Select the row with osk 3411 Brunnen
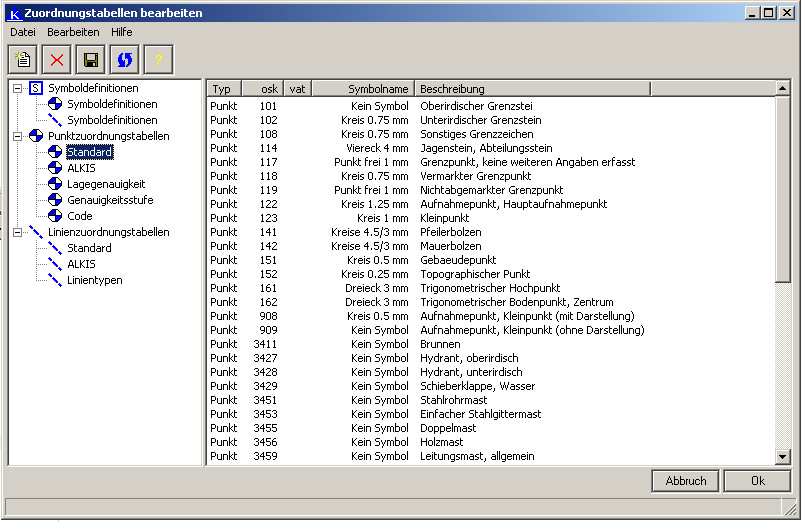Image resolution: width=801 pixels, height=522 pixels. click(440, 344)
